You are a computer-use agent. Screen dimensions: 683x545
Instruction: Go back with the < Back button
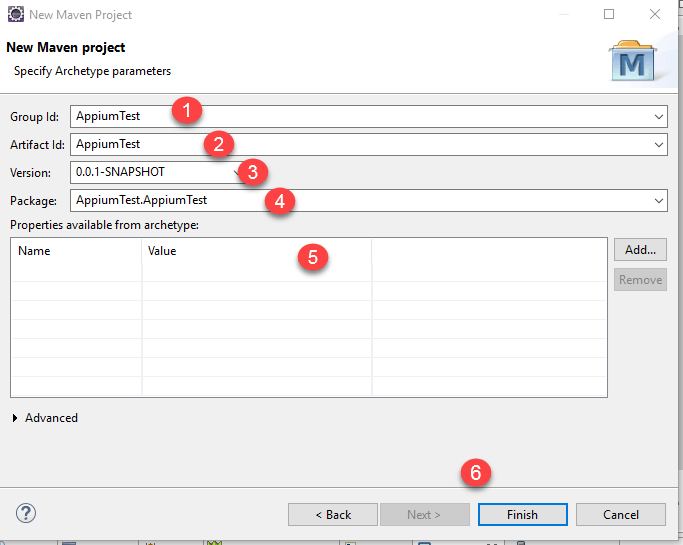(x=333, y=515)
